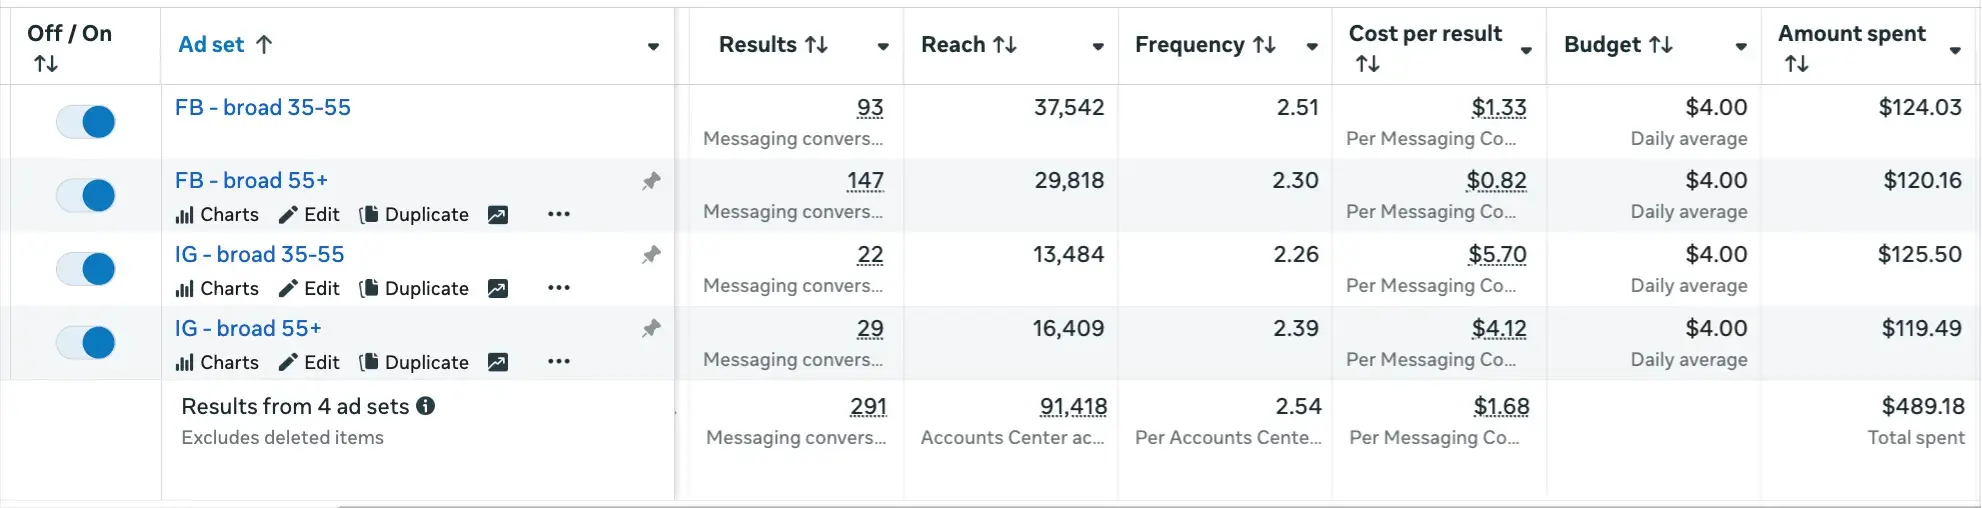Open insights arrow icon for FB - broad 55+
The image size is (1982, 508).
pyautogui.click(x=498, y=215)
